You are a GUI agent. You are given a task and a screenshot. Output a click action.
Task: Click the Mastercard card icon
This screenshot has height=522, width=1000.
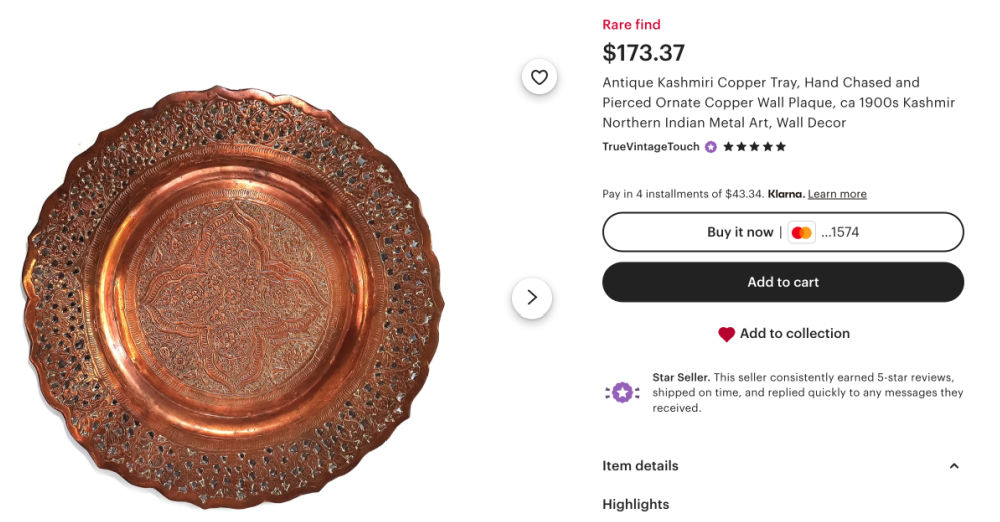[x=801, y=232]
